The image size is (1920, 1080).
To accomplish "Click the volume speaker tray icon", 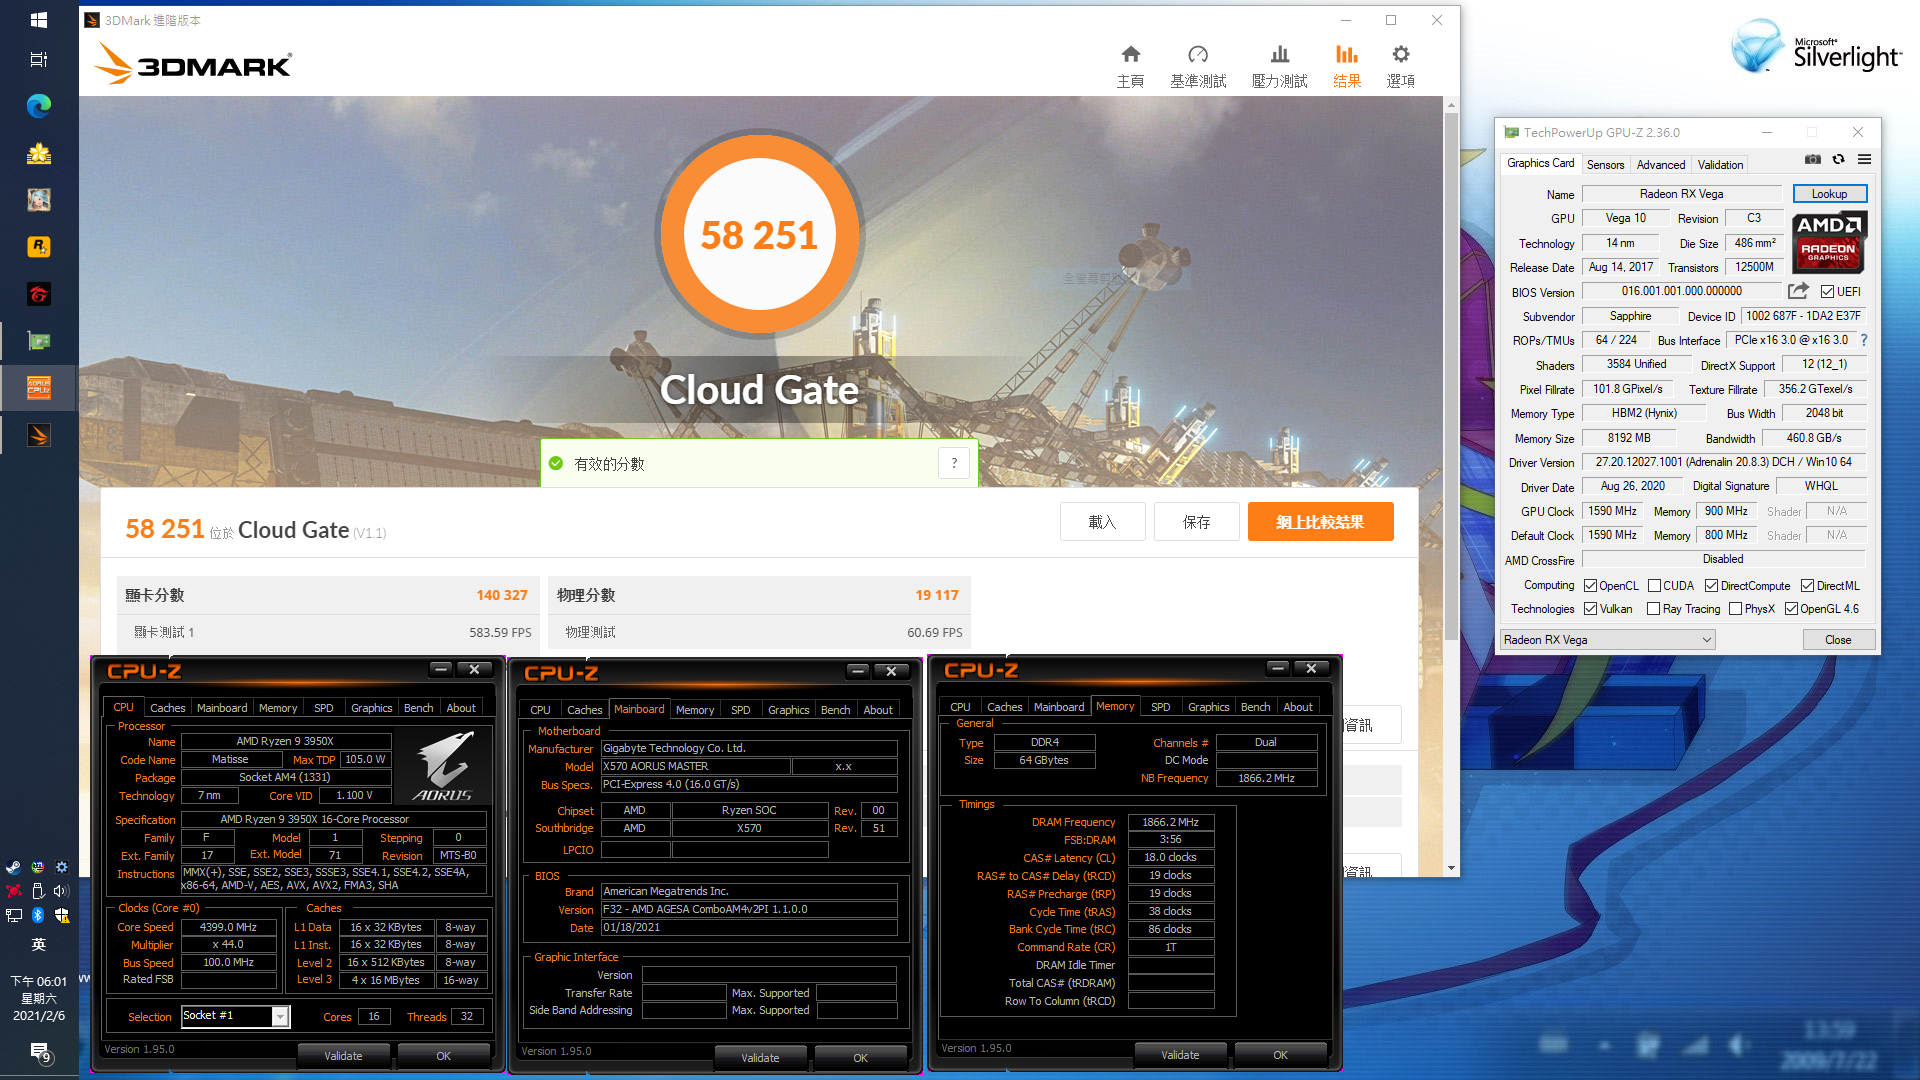I will coord(61,890).
